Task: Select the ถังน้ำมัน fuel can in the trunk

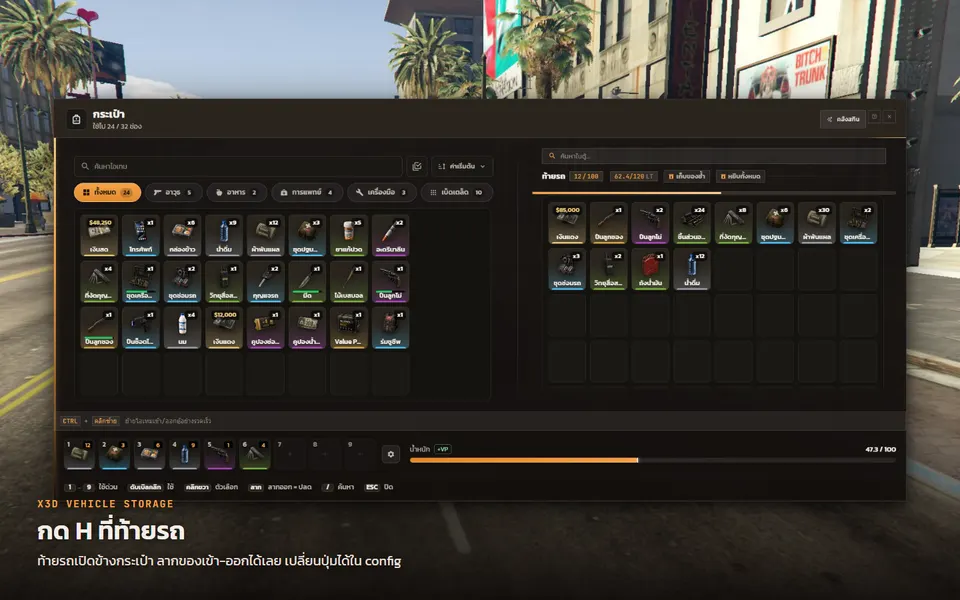Action: [x=650, y=269]
